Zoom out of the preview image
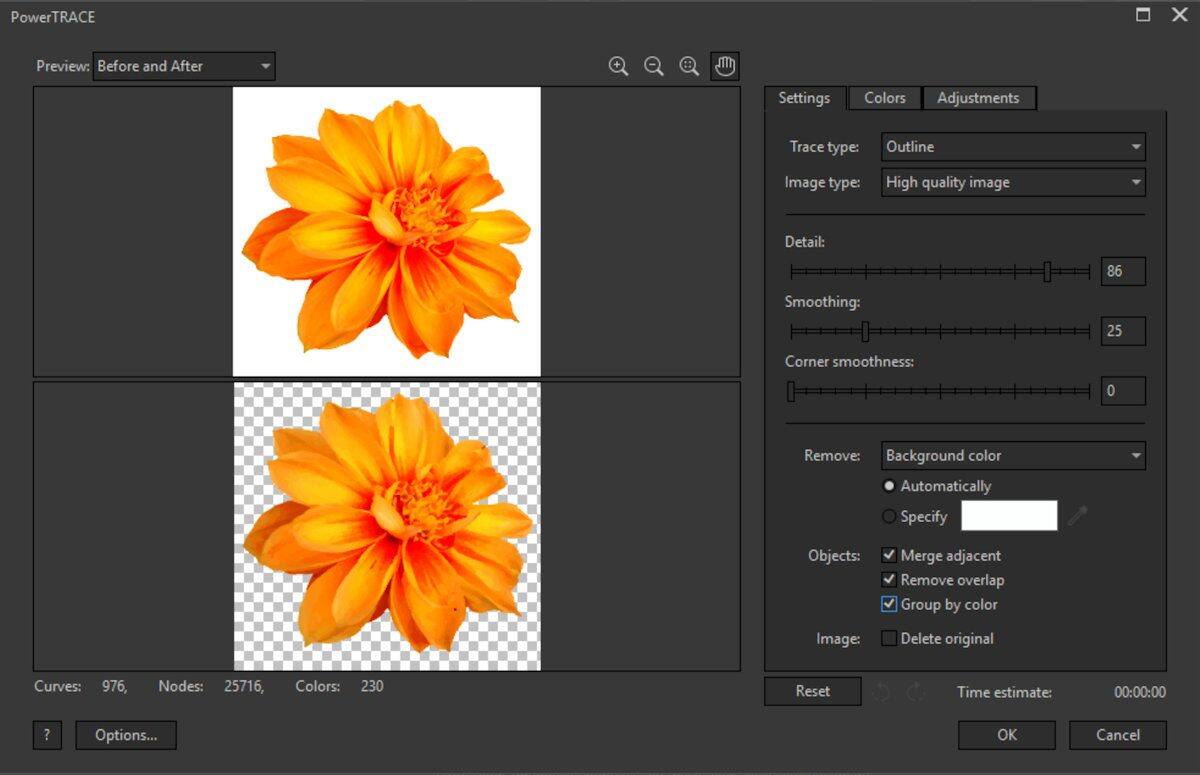This screenshot has width=1200, height=775. (x=653, y=66)
